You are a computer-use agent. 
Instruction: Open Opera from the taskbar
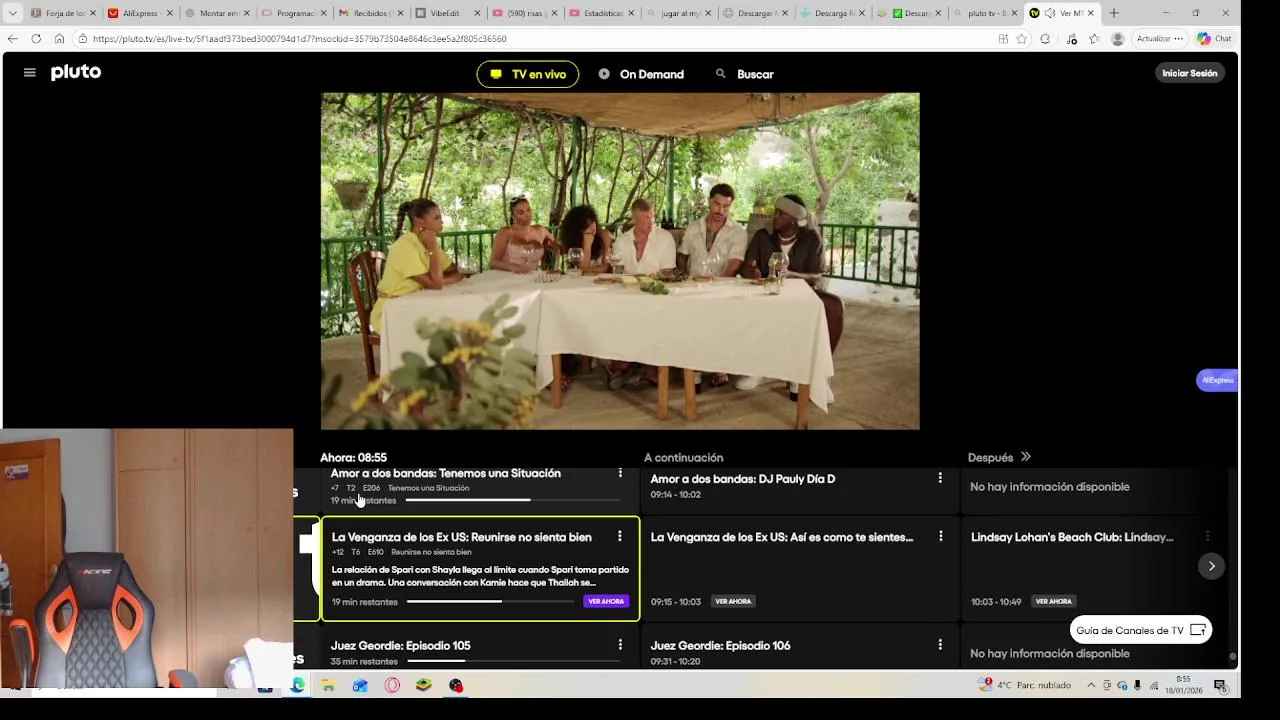392,685
